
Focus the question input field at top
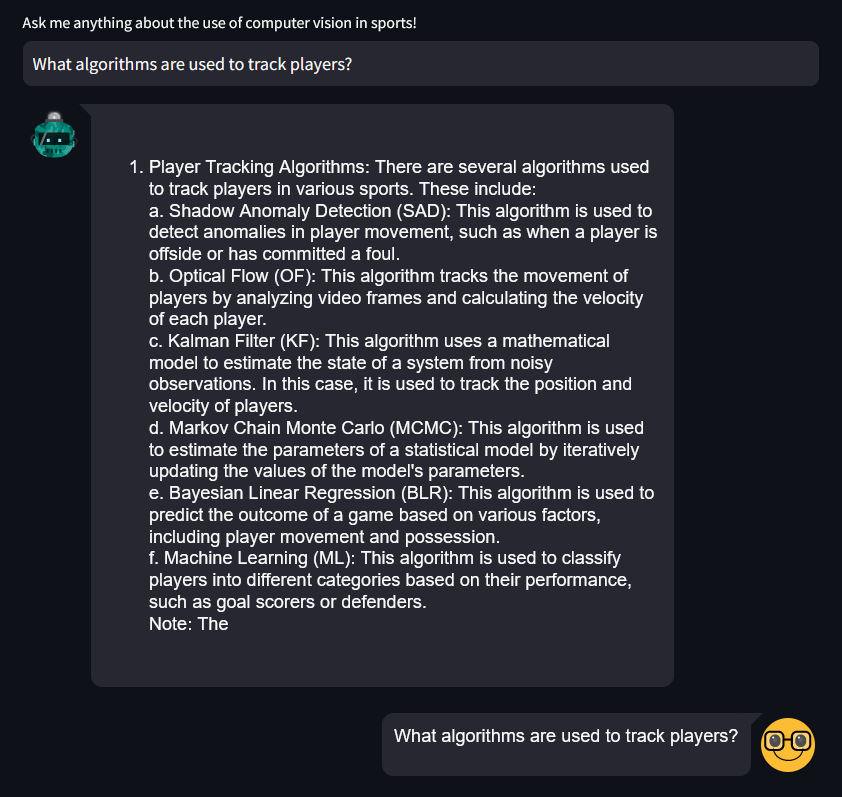pyautogui.click(x=420, y=64)
